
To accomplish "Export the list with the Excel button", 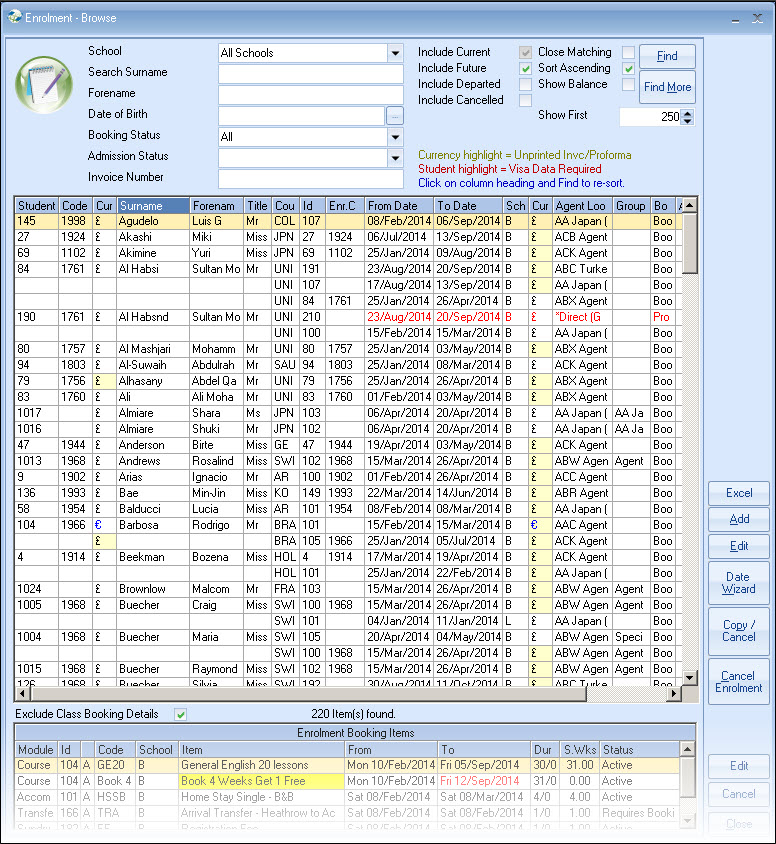I will (738, 493).
